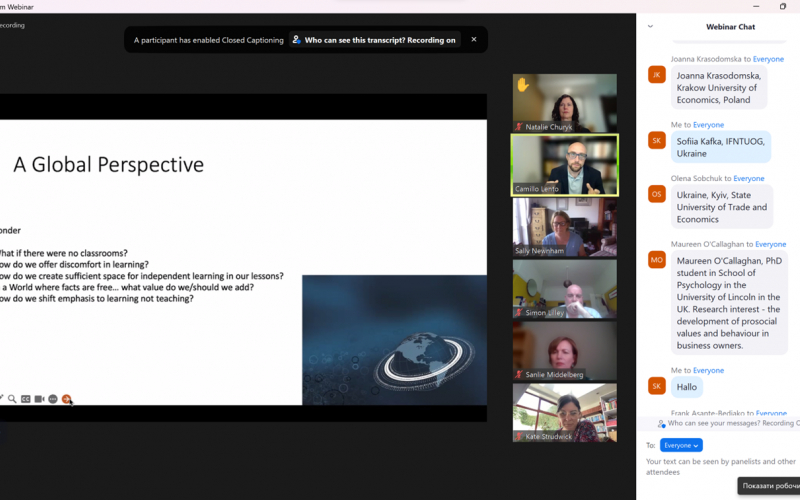The height and width of the screenshot is (500, 800).
Task: Select Sally Newnham's video thumbnail
Action: click(x=565, y=227)
